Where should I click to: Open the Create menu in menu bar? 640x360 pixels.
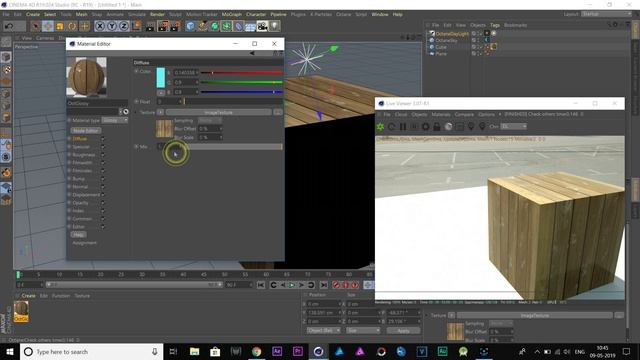(x=33, y=14)
